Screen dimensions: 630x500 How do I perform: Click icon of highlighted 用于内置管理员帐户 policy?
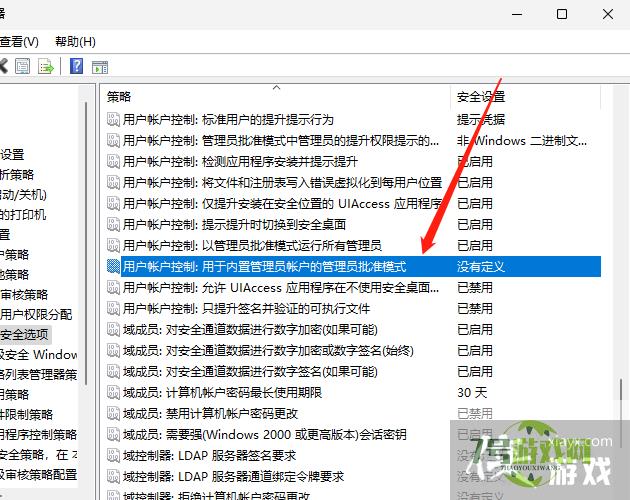click(x=113, y=266)
